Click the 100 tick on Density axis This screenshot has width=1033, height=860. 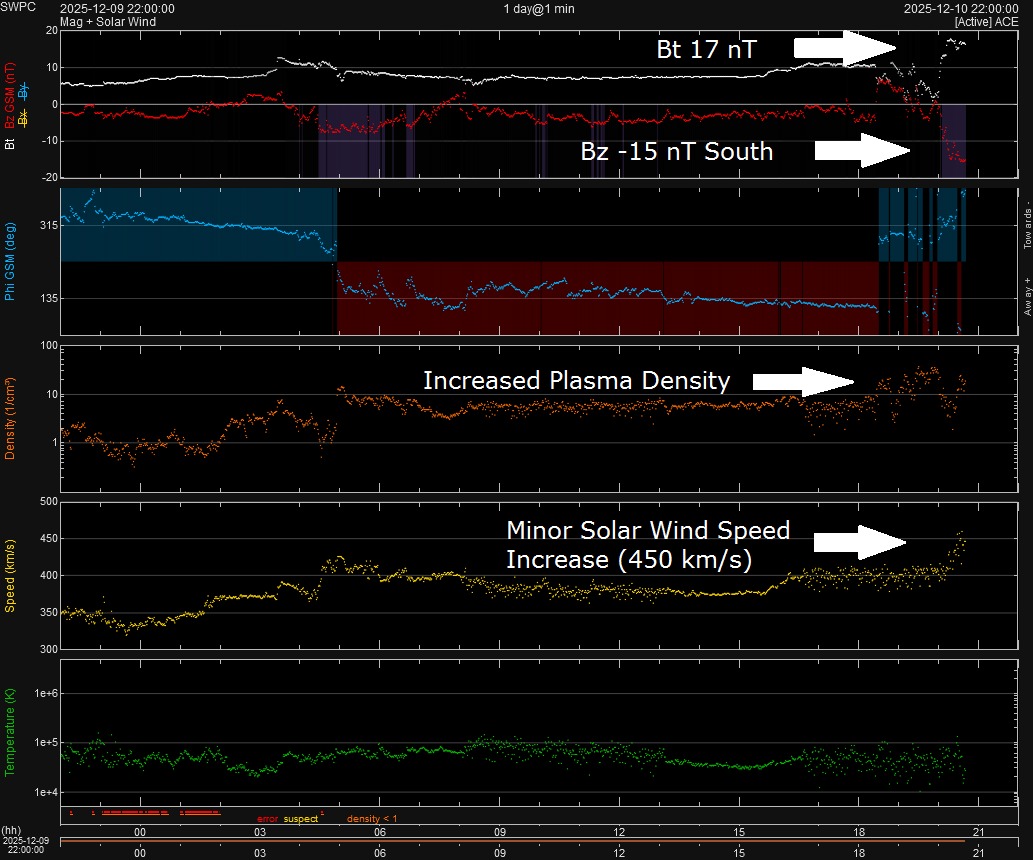pos(49,345)
